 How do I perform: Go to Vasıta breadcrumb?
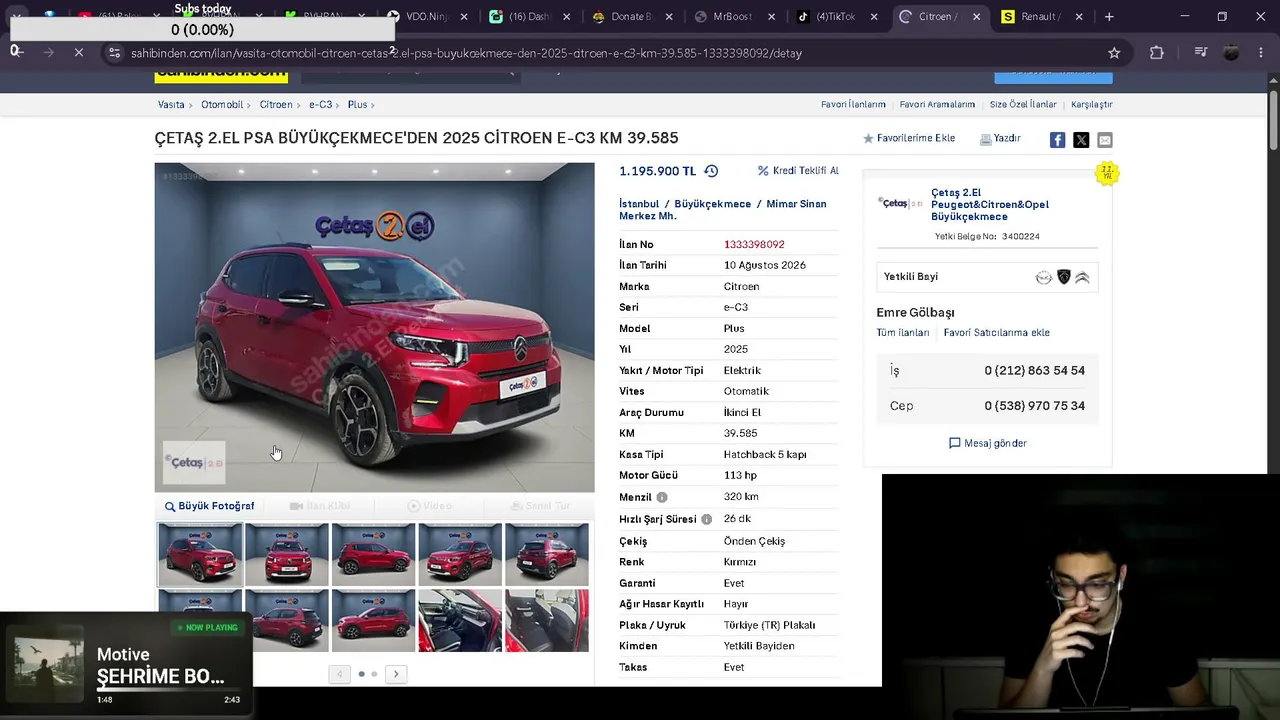171,105
